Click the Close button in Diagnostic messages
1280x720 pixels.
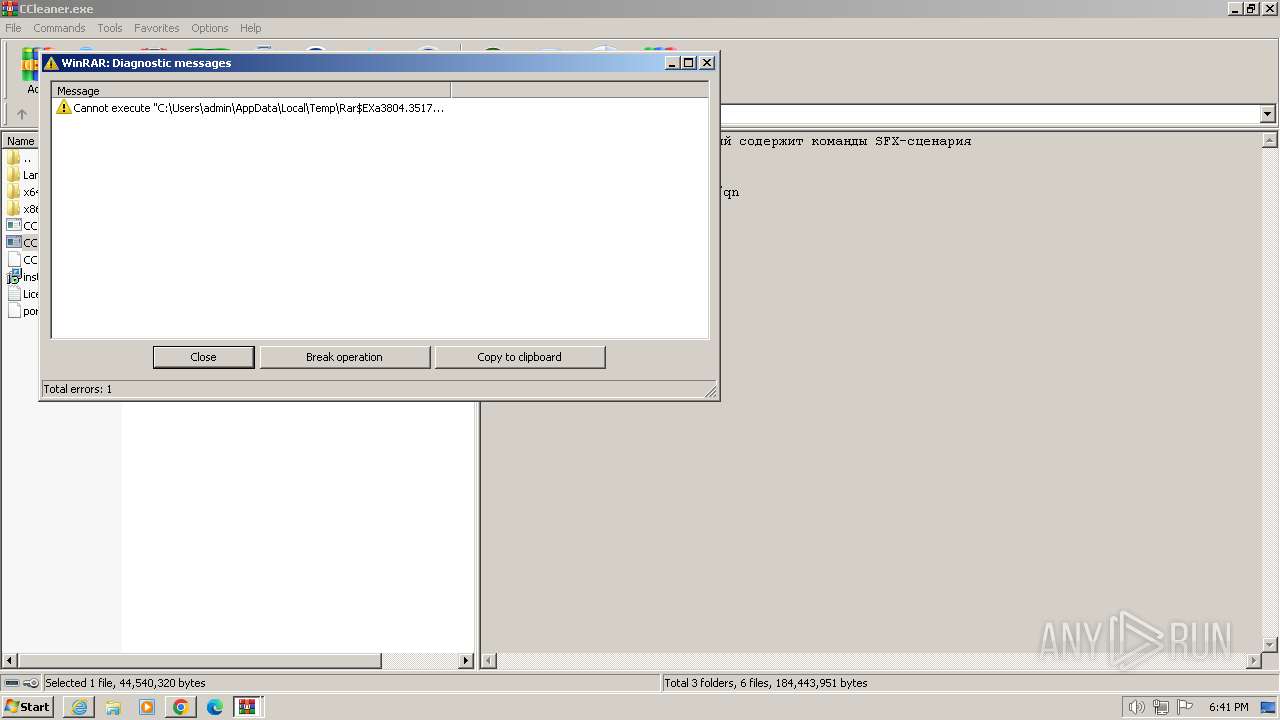203,357
